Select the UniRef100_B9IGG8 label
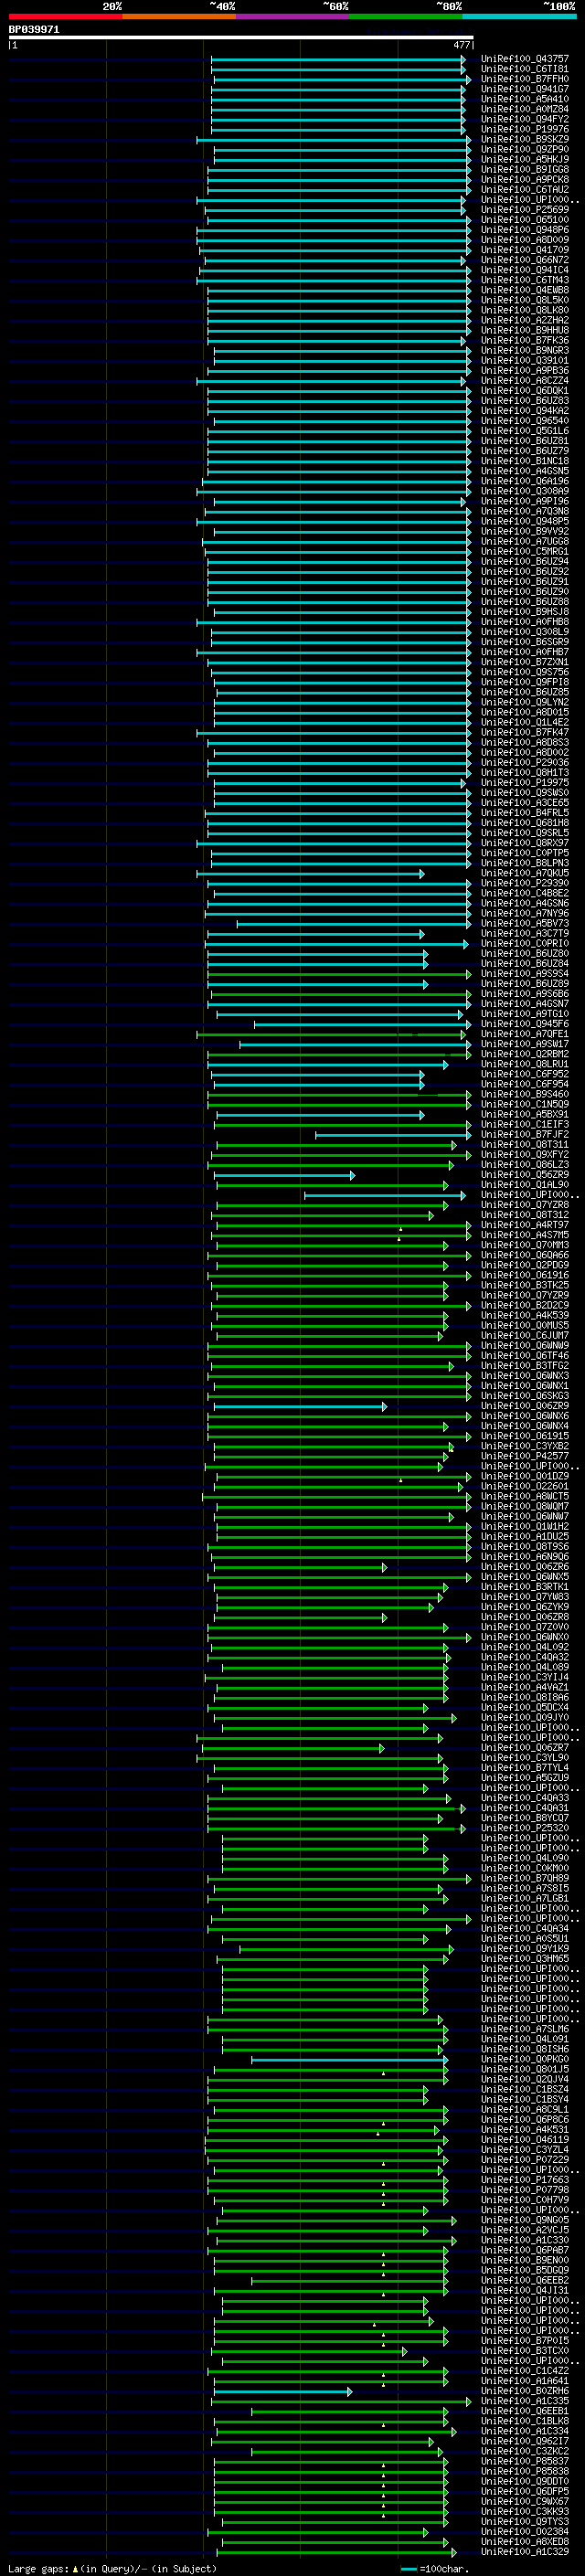The width and height of the screenshot is (585, 2576). 525,169
